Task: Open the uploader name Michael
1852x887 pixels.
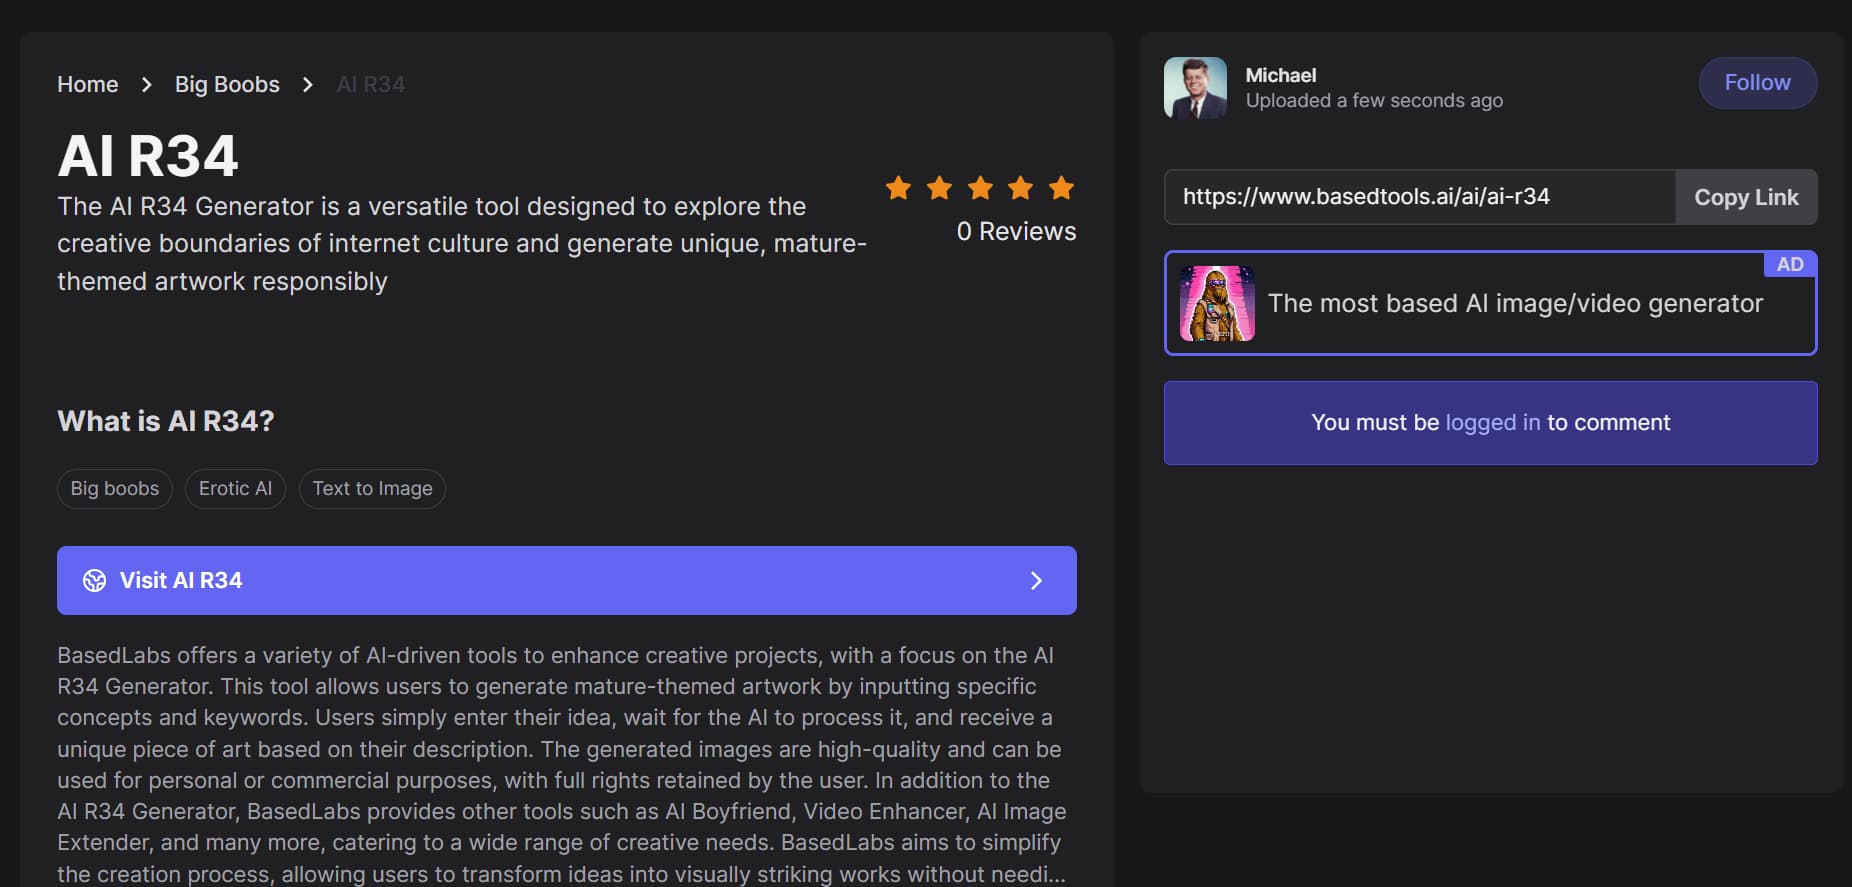Action: click(x=1281, y=75)
